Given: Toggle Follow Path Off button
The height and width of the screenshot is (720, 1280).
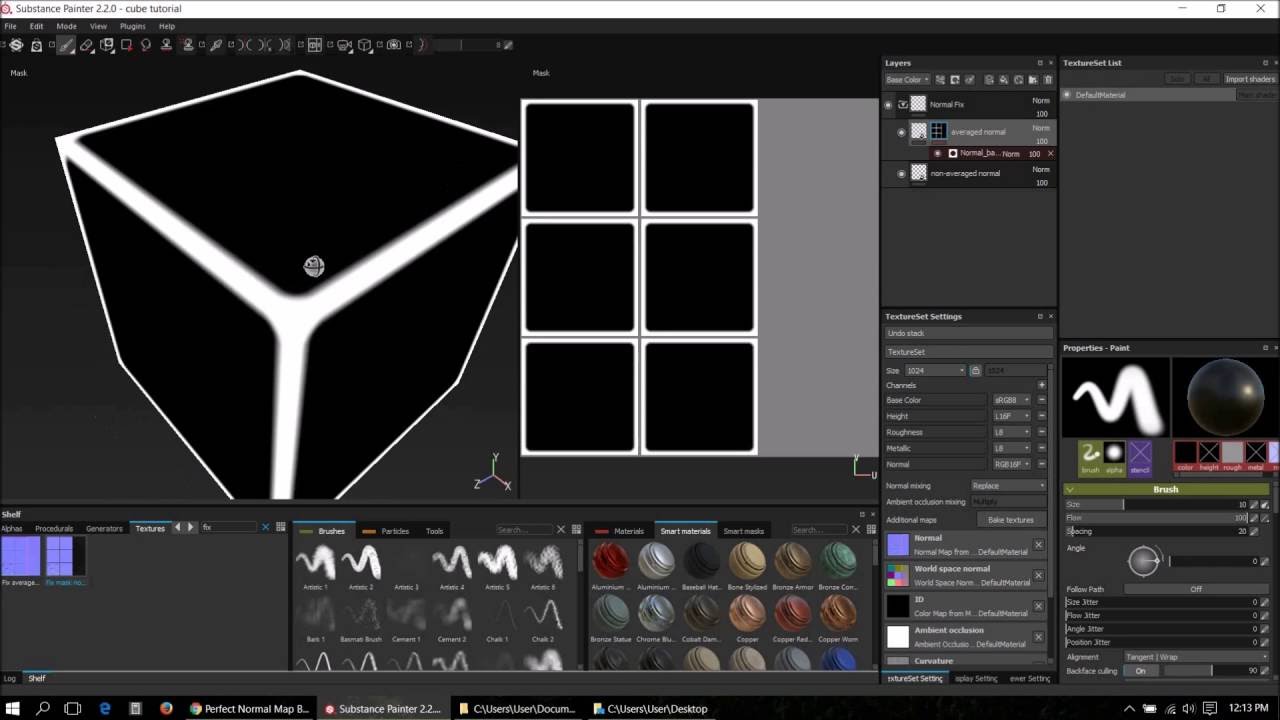Looking at the screenshot, I should (x=1196, y=589).
